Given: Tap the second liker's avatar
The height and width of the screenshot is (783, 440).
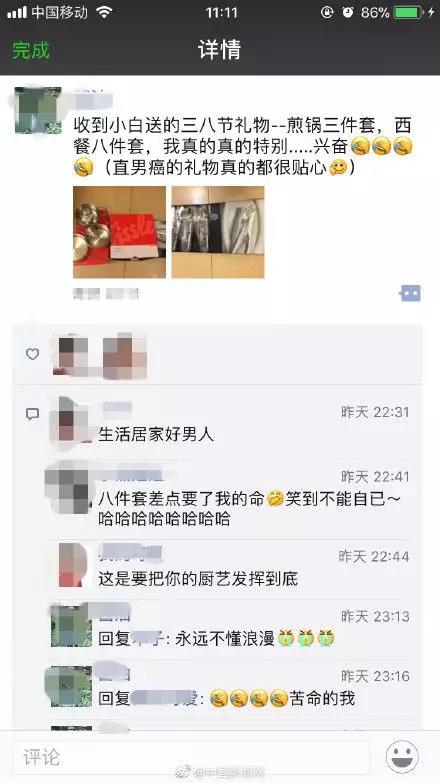Looking at the screenshot, I should pyautogui.click(x=124, y=355).
